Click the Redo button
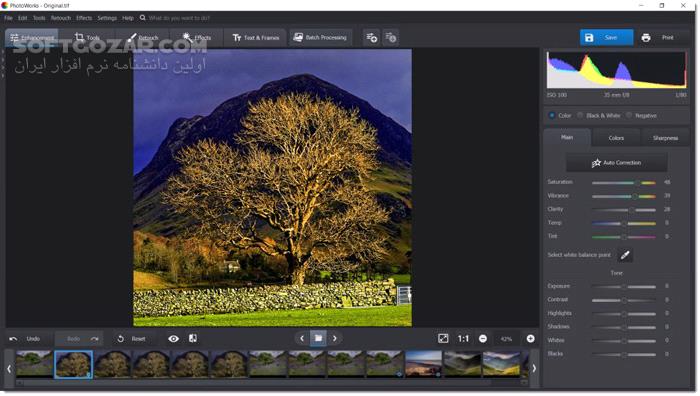Screen dimensions: 700x396 coord(79,339)
